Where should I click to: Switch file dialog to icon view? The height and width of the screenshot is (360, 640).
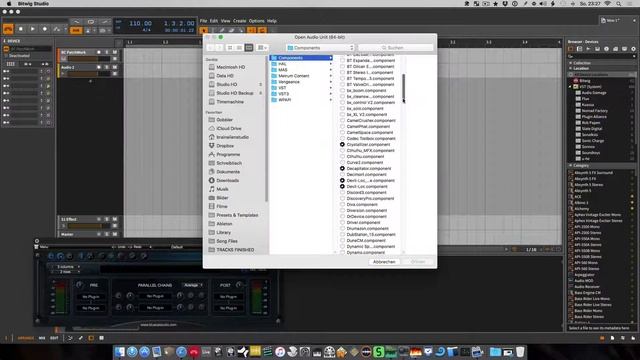coord(230,48)
